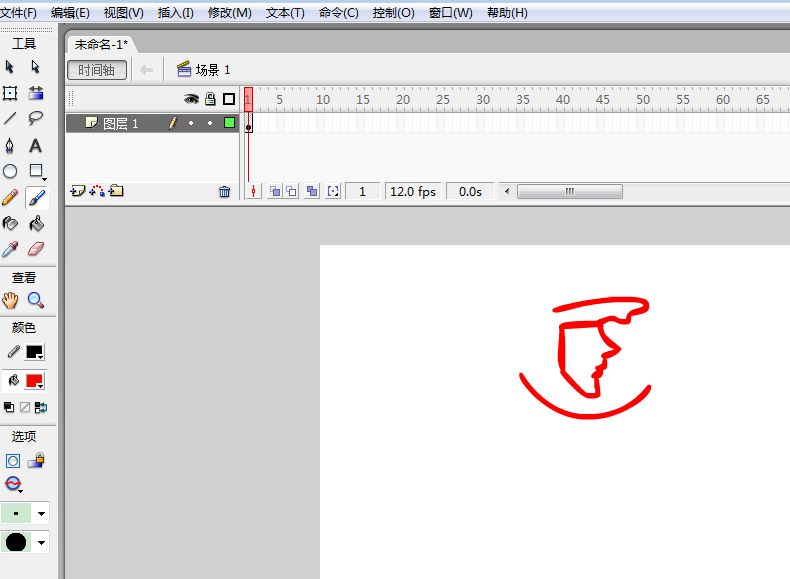Toggle outline green square for 图层 1
790x579 pixels.
(229, 122)
